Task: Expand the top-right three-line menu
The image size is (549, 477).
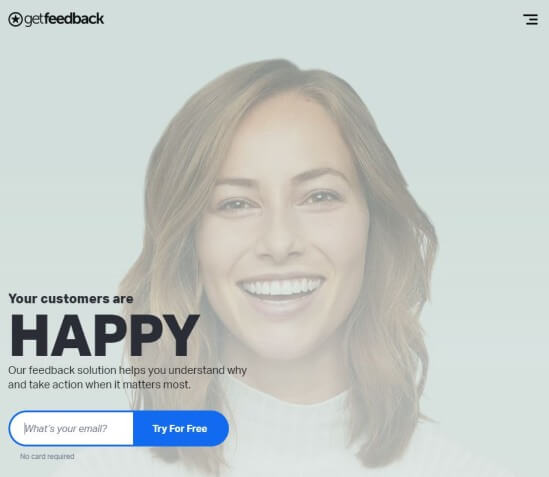Action: (x=530, y=19)
